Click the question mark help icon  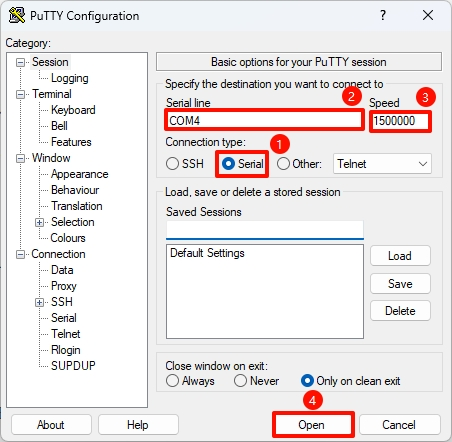(383, 15)
